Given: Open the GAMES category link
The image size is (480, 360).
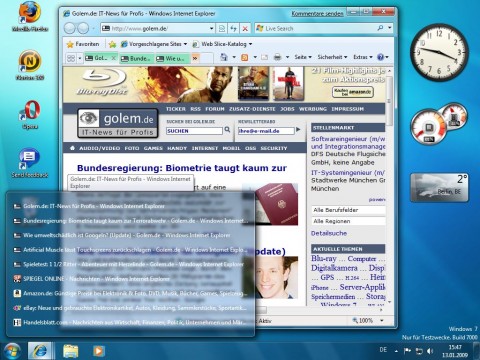Looking at the screenshot, I should click(x=153, y=148).
